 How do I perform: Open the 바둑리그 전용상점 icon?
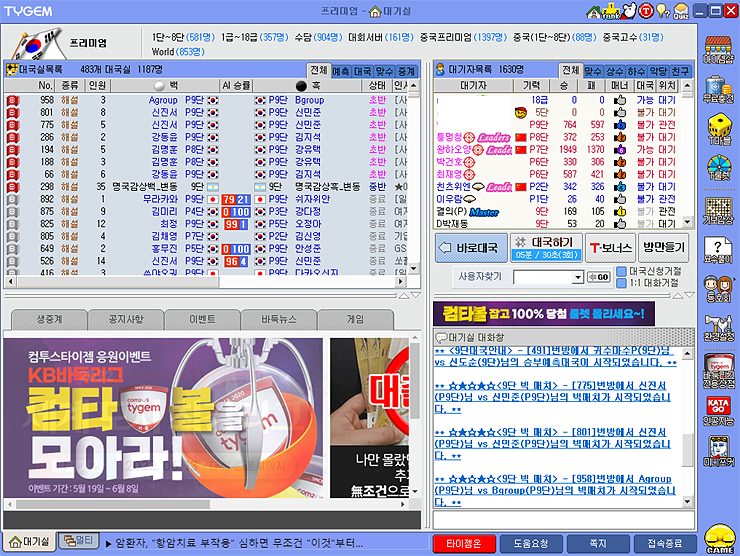click(x=719, y=371)
